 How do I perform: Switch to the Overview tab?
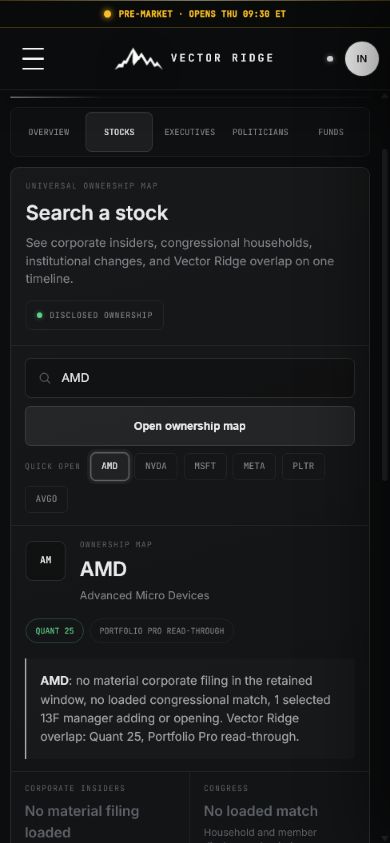pos(49,132)
